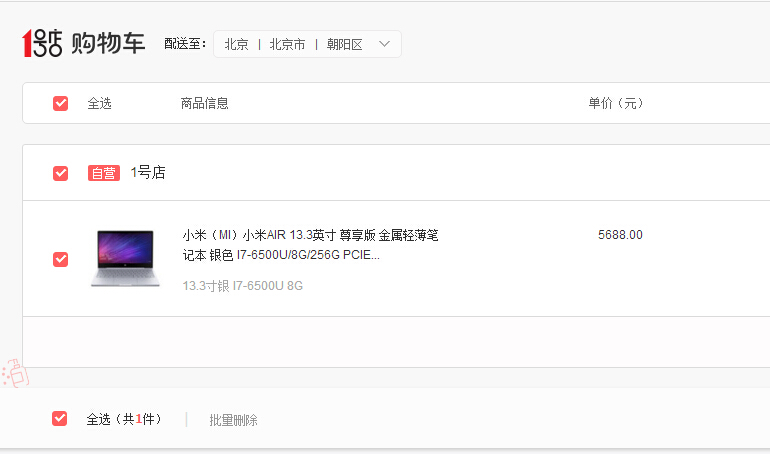Click the spec text 13.3寸银 I7-6500U 8G
770x454 pixels.
tap(243, 286)
